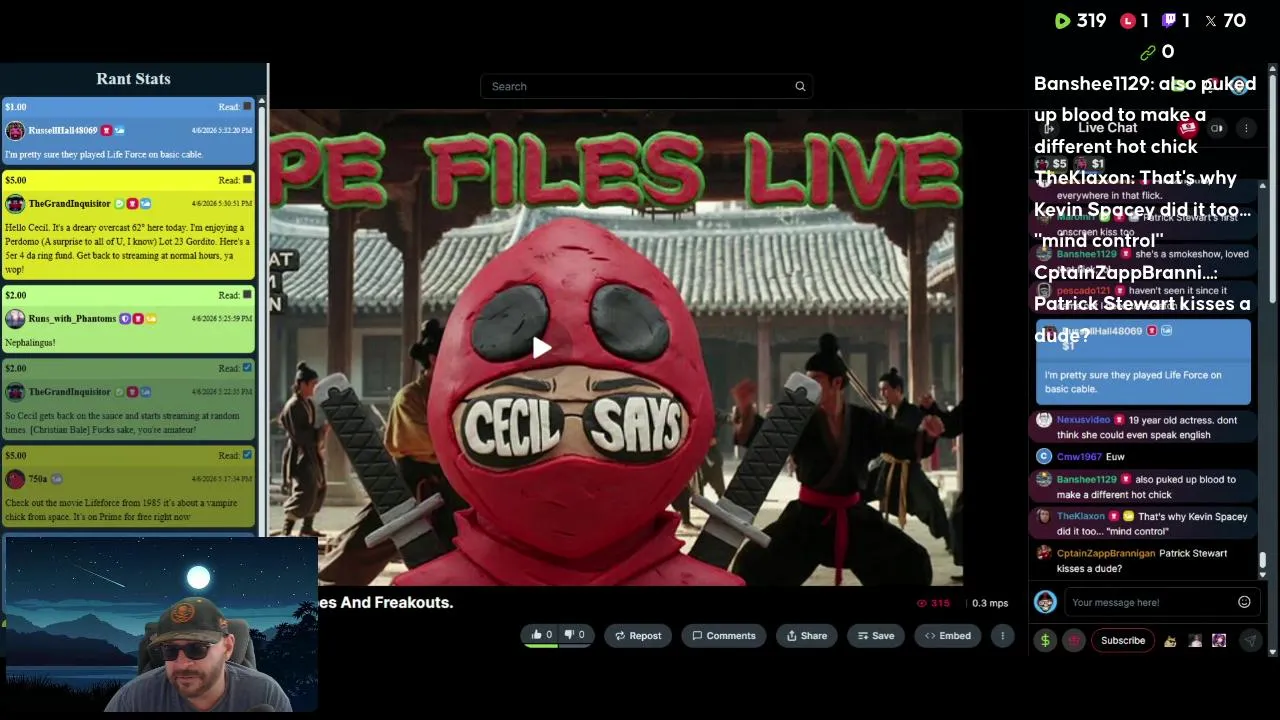Select the doge sunglasses emote
This screenshot has width=1280, height=720.
[x=1170, y=641]
